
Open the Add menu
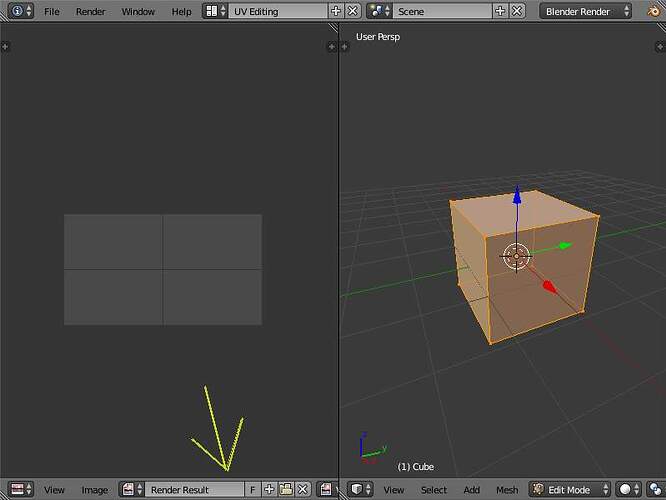[x=471, y=490]
